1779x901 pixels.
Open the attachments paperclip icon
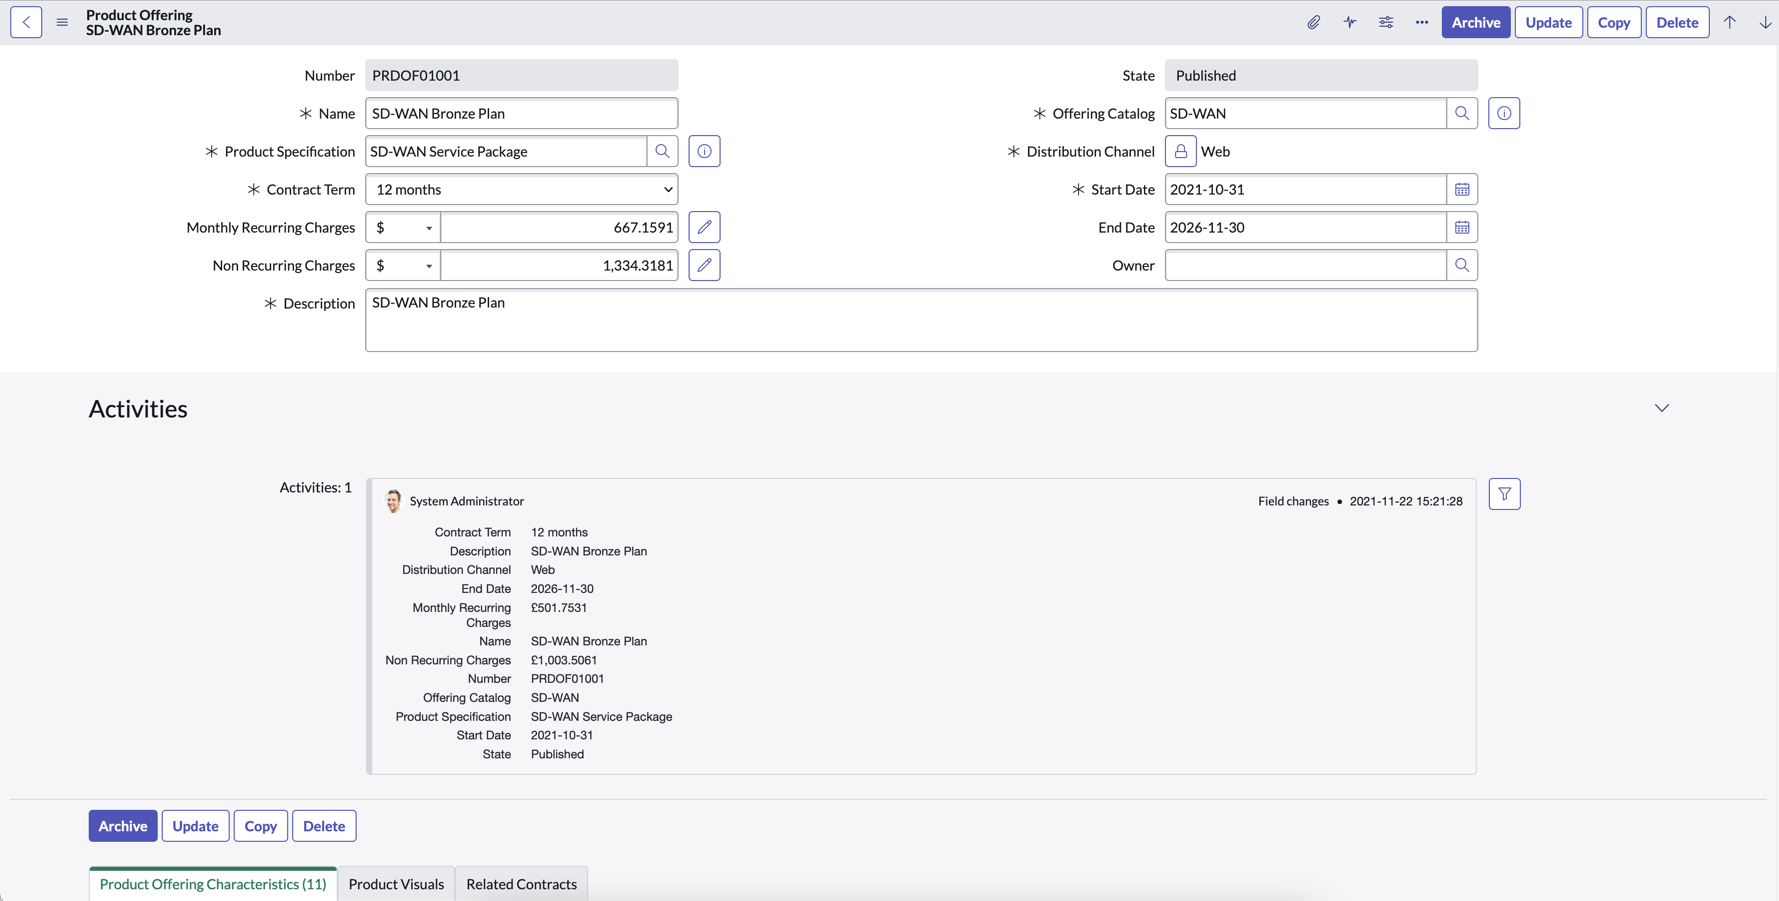(1314, 22)
